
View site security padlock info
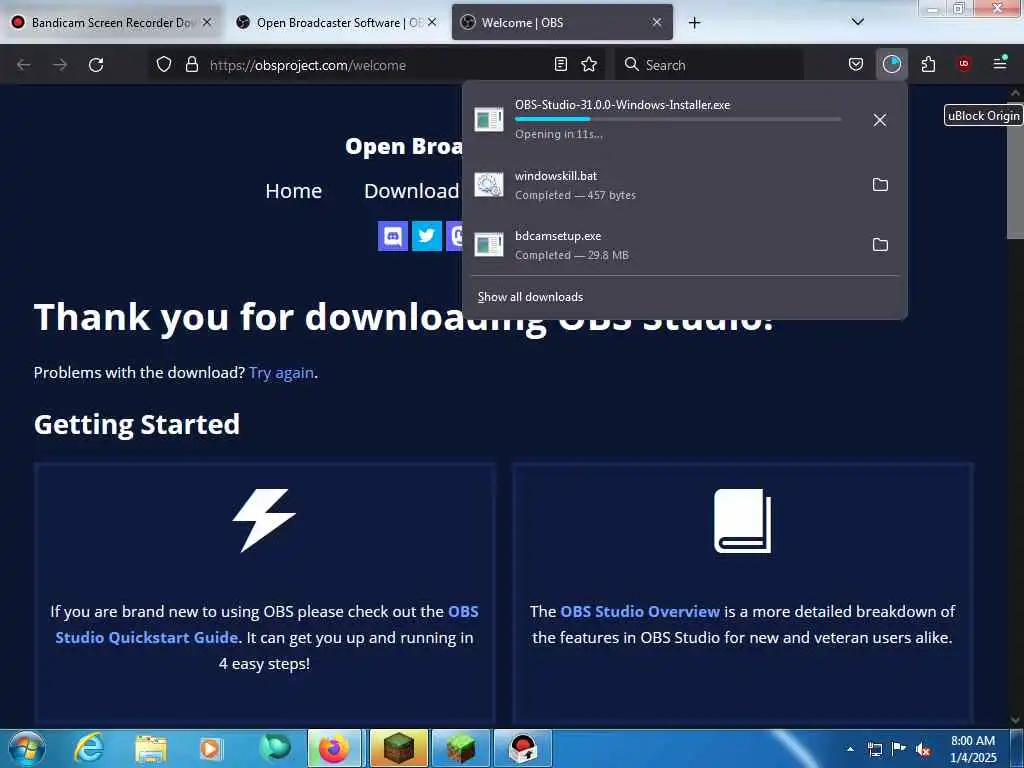point(191,65)
